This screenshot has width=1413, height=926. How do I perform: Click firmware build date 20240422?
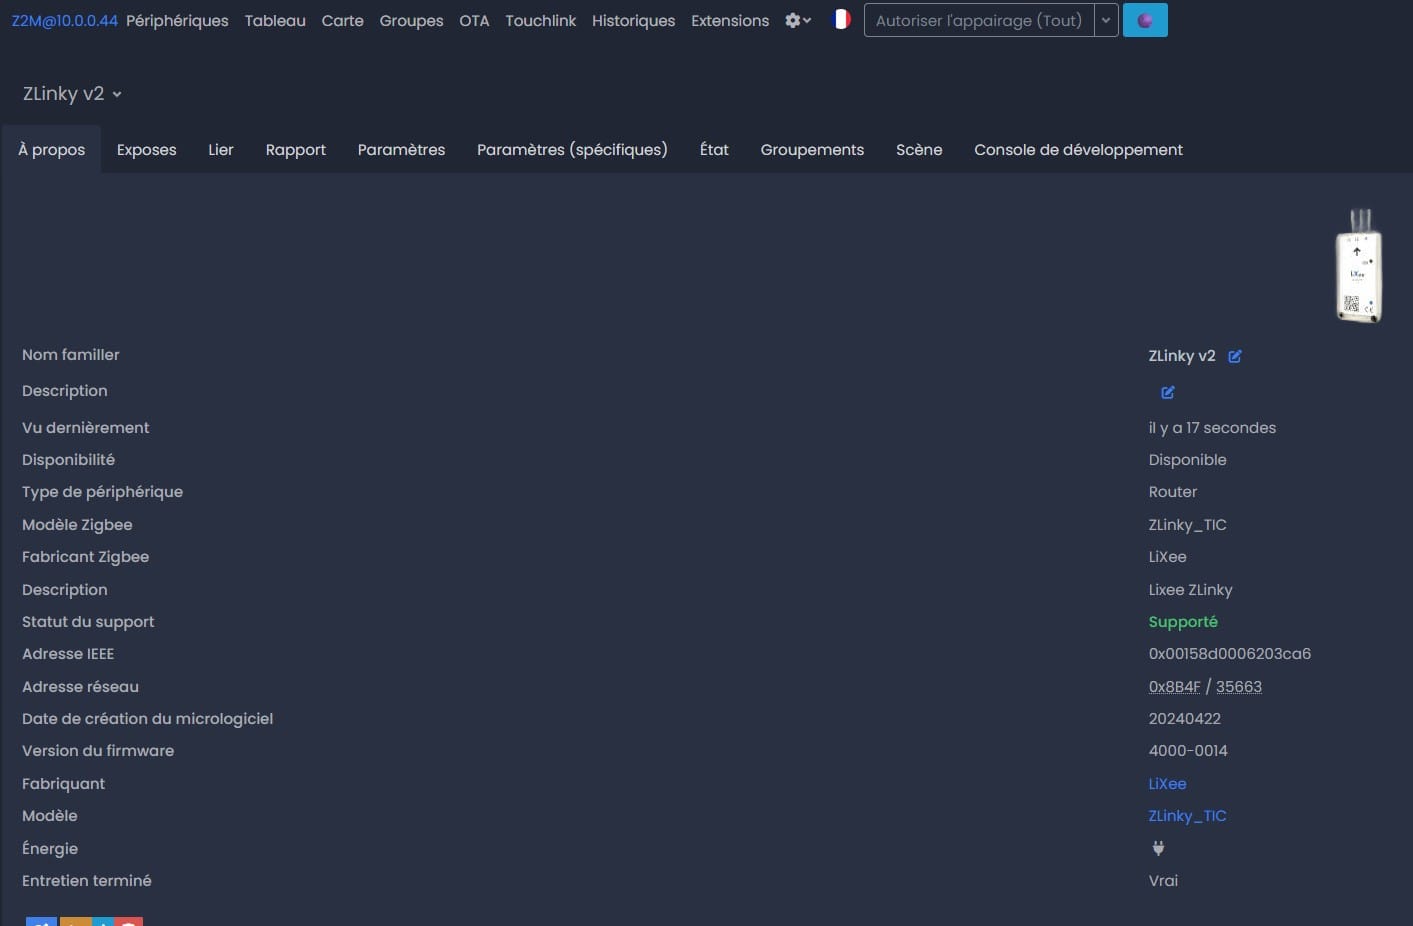coord(1185,719)
